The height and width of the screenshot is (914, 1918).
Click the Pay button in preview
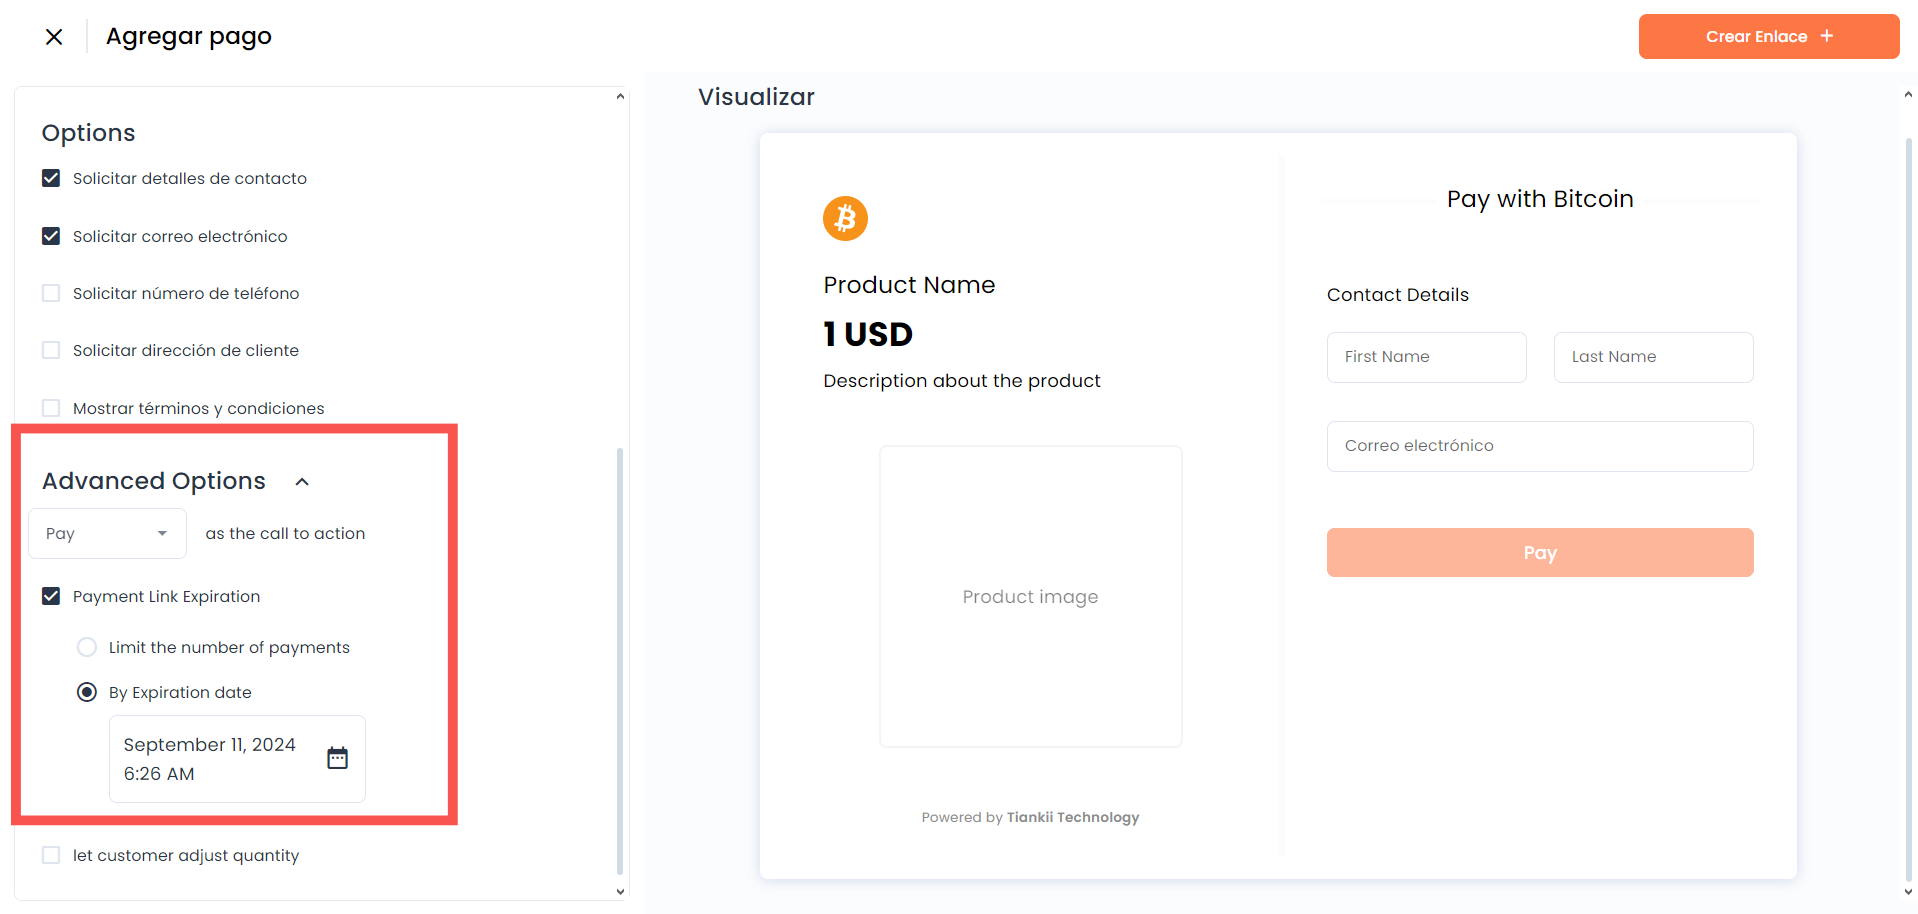point(1540,553)
